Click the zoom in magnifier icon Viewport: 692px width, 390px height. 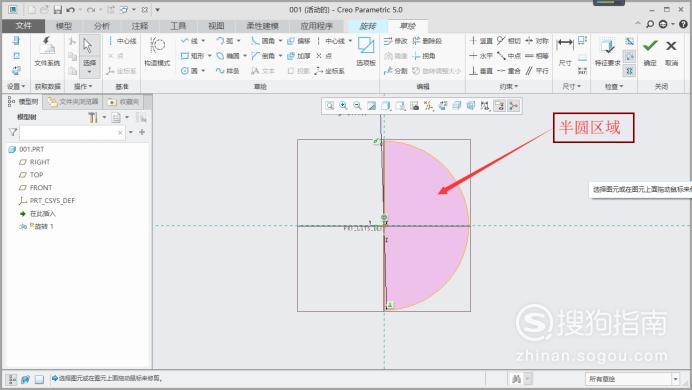pos(343,105)
